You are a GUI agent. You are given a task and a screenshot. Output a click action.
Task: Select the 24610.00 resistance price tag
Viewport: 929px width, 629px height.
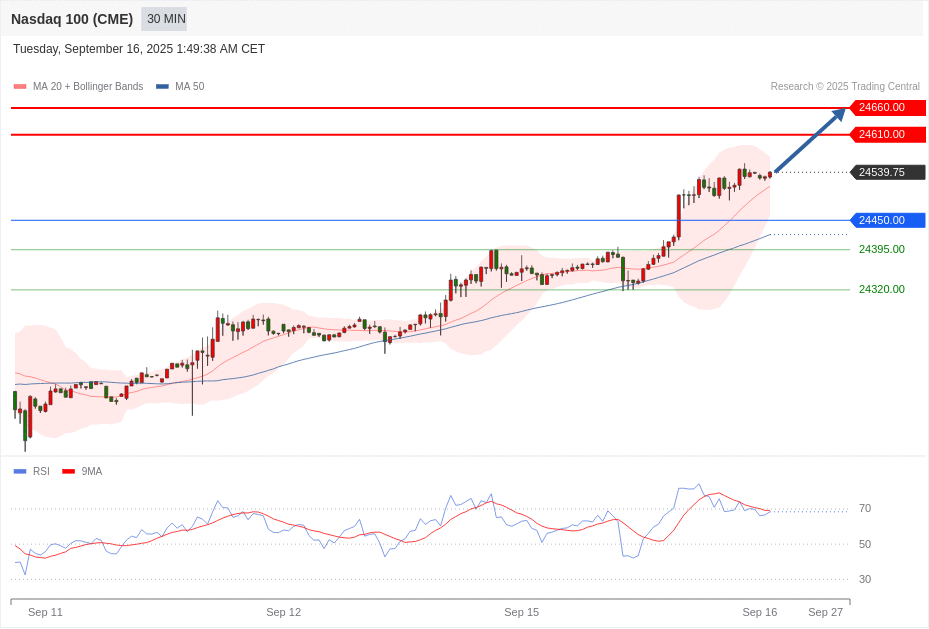tap(887, 134)
